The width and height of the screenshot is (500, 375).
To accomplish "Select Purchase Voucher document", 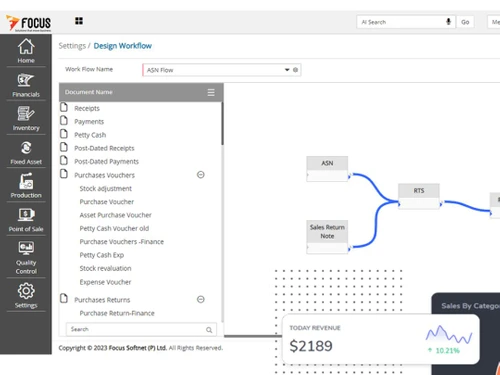I will [x=107, y=202].
